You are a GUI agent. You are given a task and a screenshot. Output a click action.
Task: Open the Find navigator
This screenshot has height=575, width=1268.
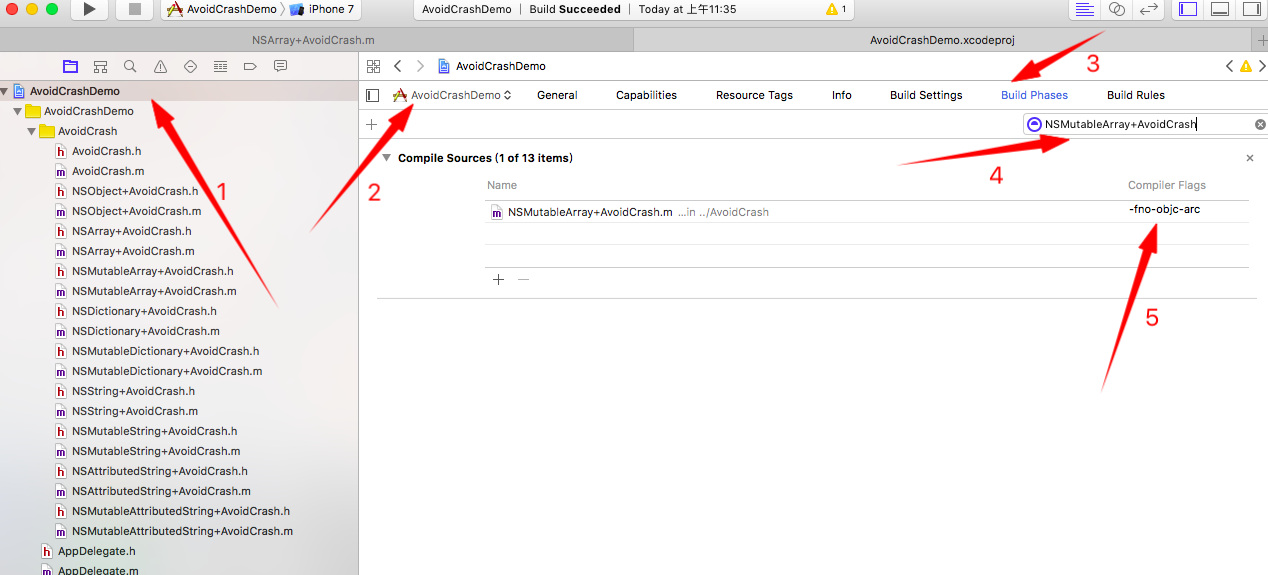(130, 66)
